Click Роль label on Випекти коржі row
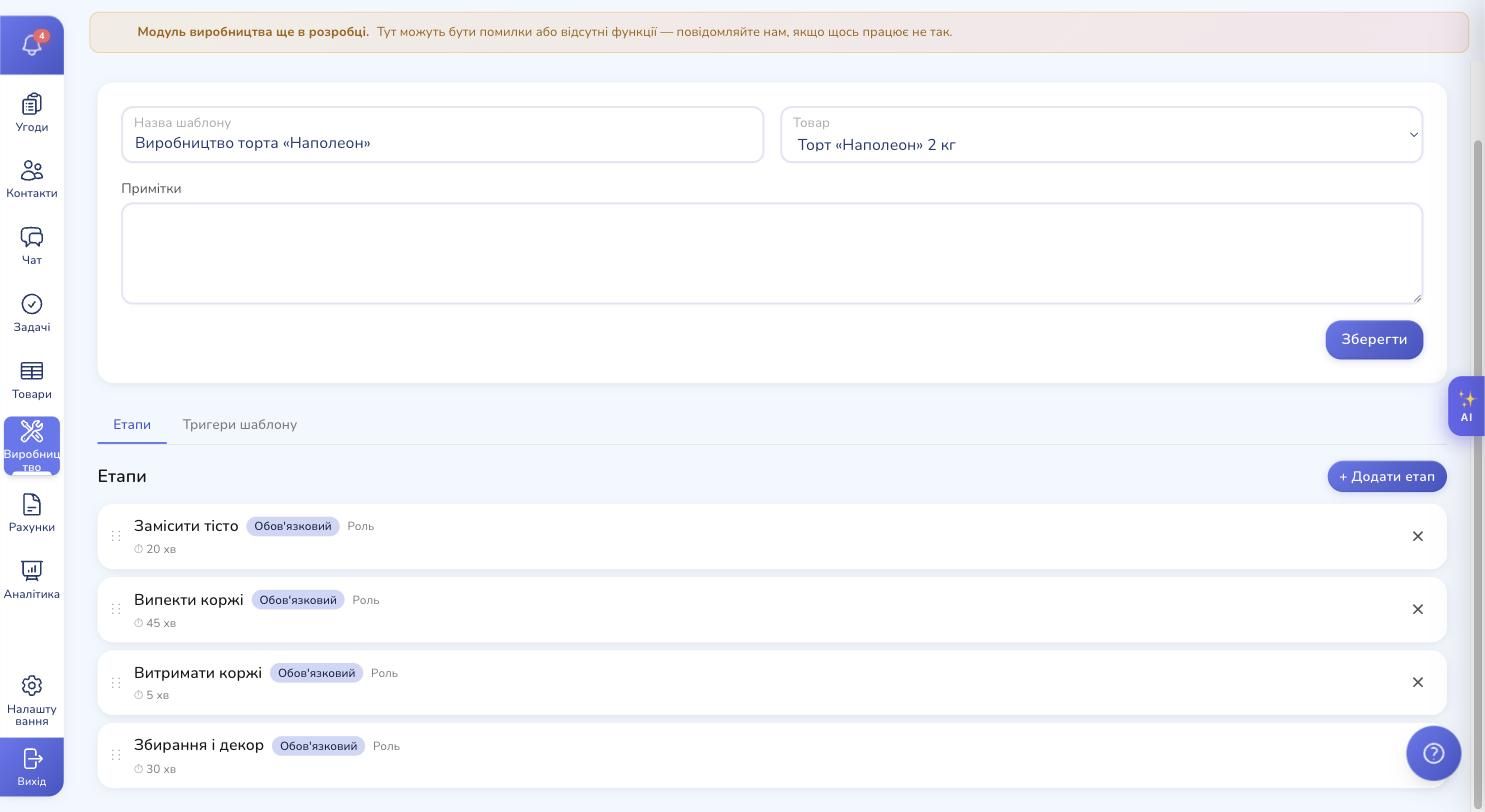The width and height of the screenshot is (1485, 812). click(x=366, y=600)
